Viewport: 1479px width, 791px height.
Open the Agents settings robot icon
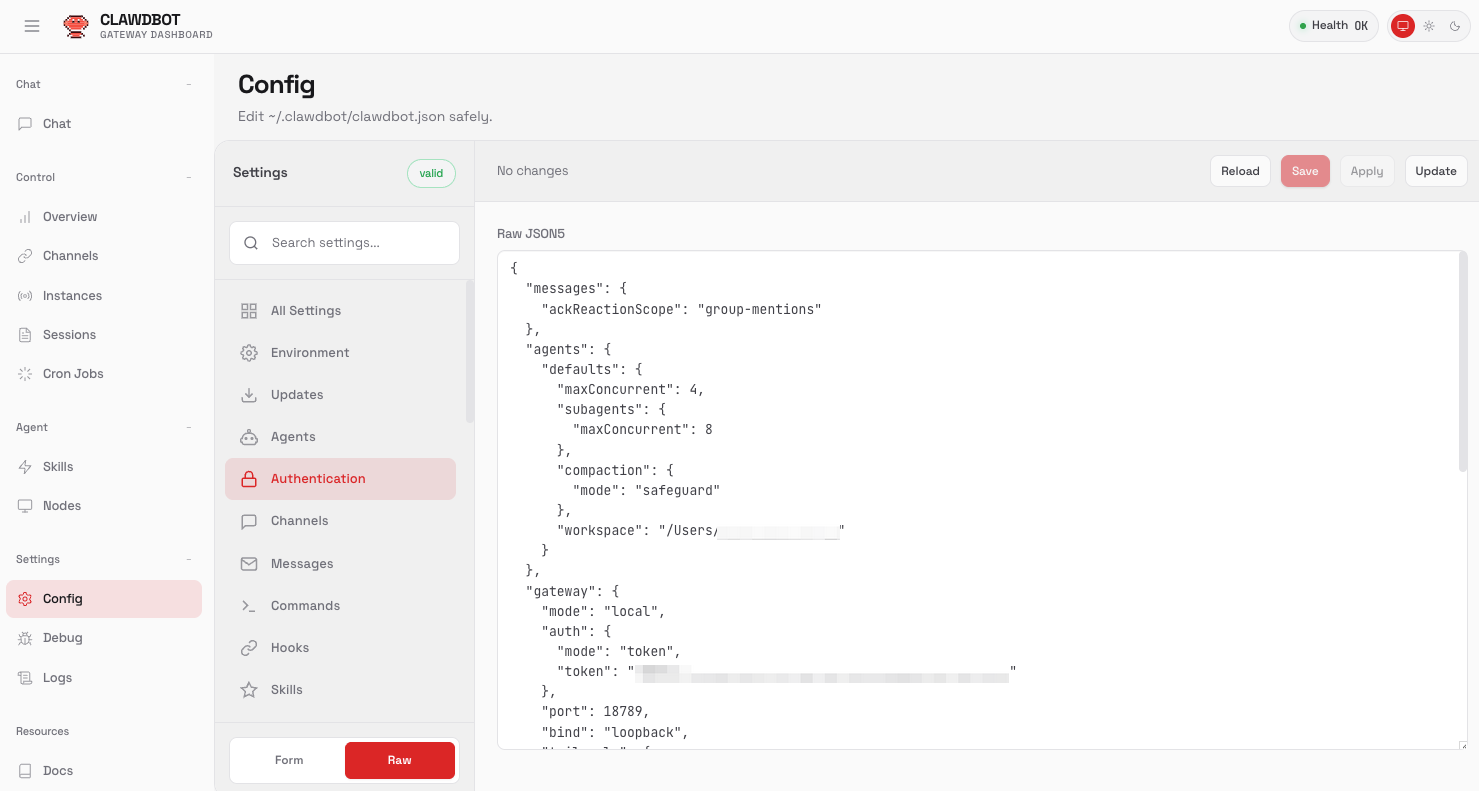(x=249, y=437)
